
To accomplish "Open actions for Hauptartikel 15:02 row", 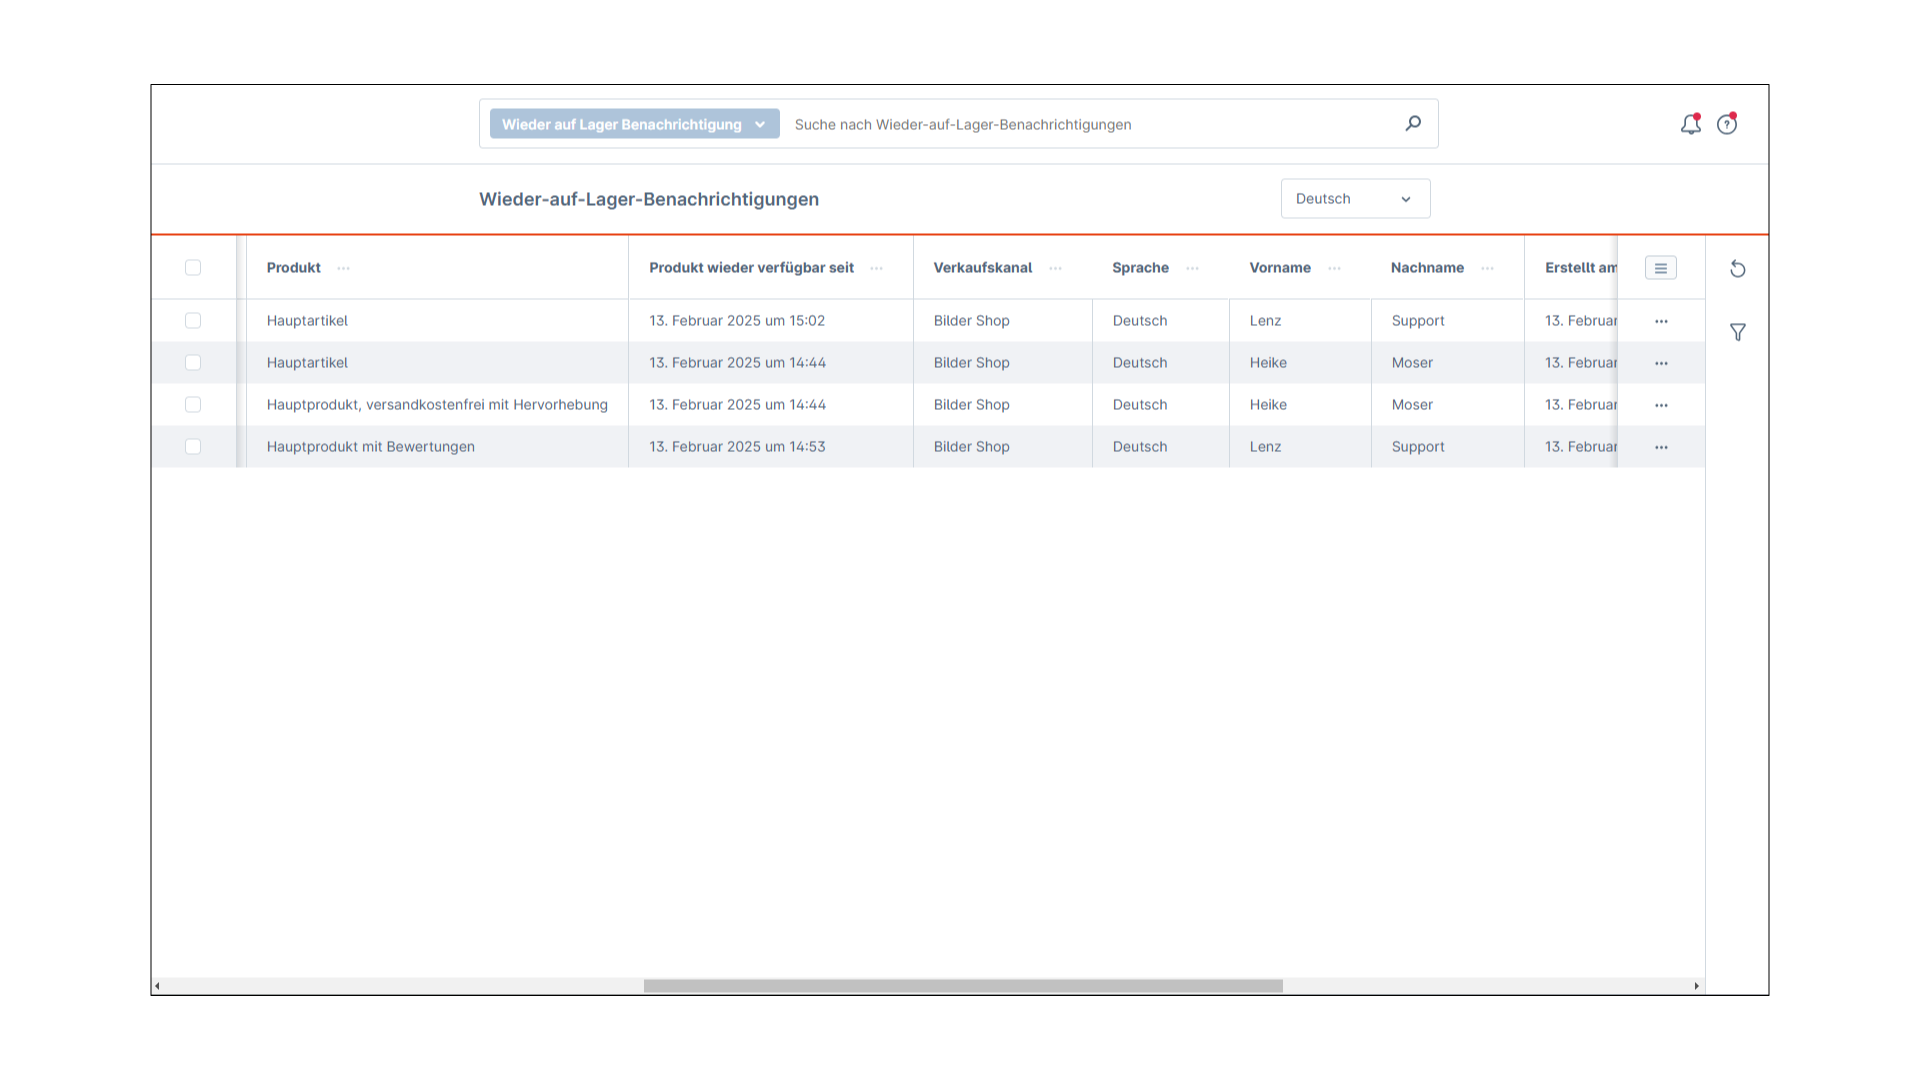I will coord(1661,321).
